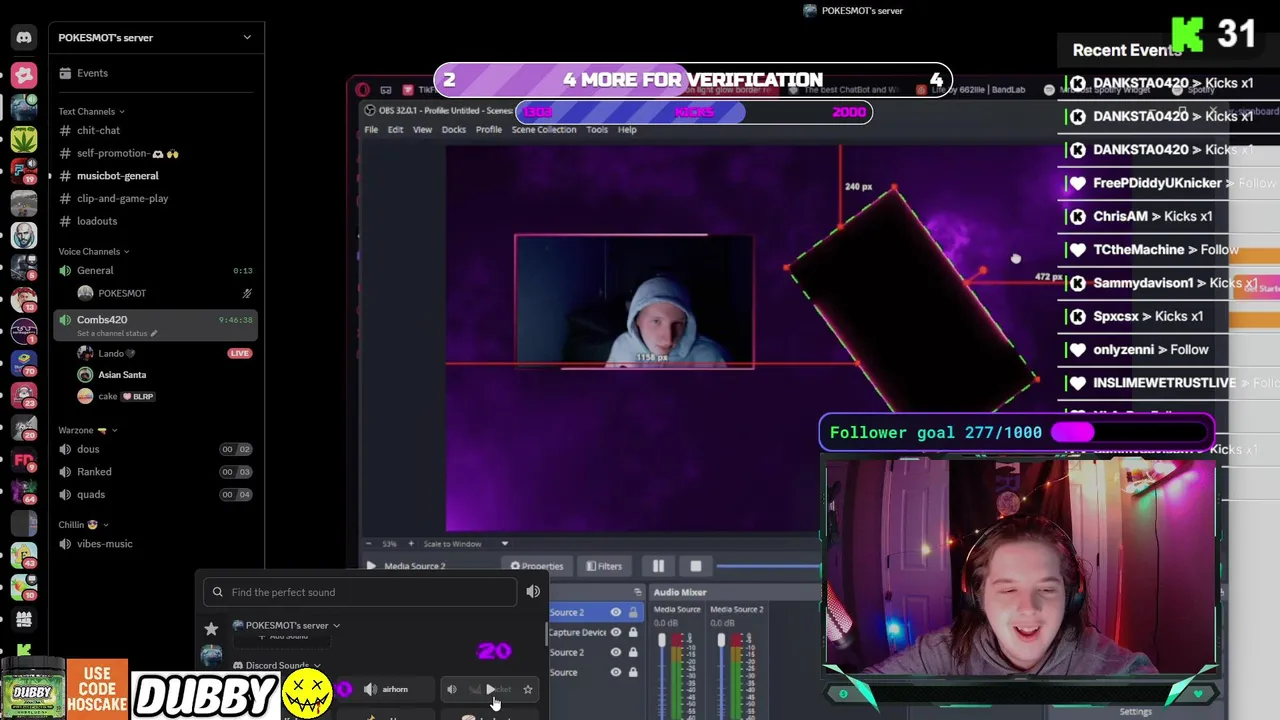
Task: Open Properties for Media Source 2
Action: (x=537, y=566)
